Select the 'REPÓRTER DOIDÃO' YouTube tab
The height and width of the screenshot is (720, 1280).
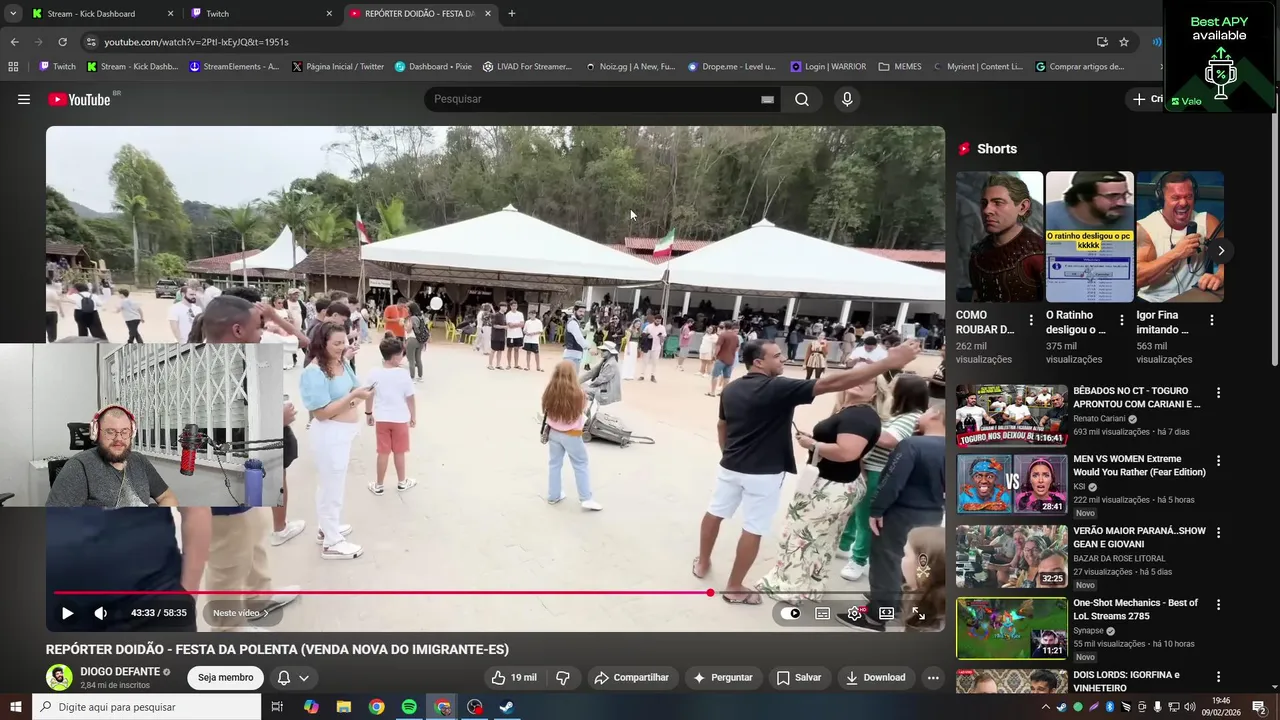[x=420, y=14]
